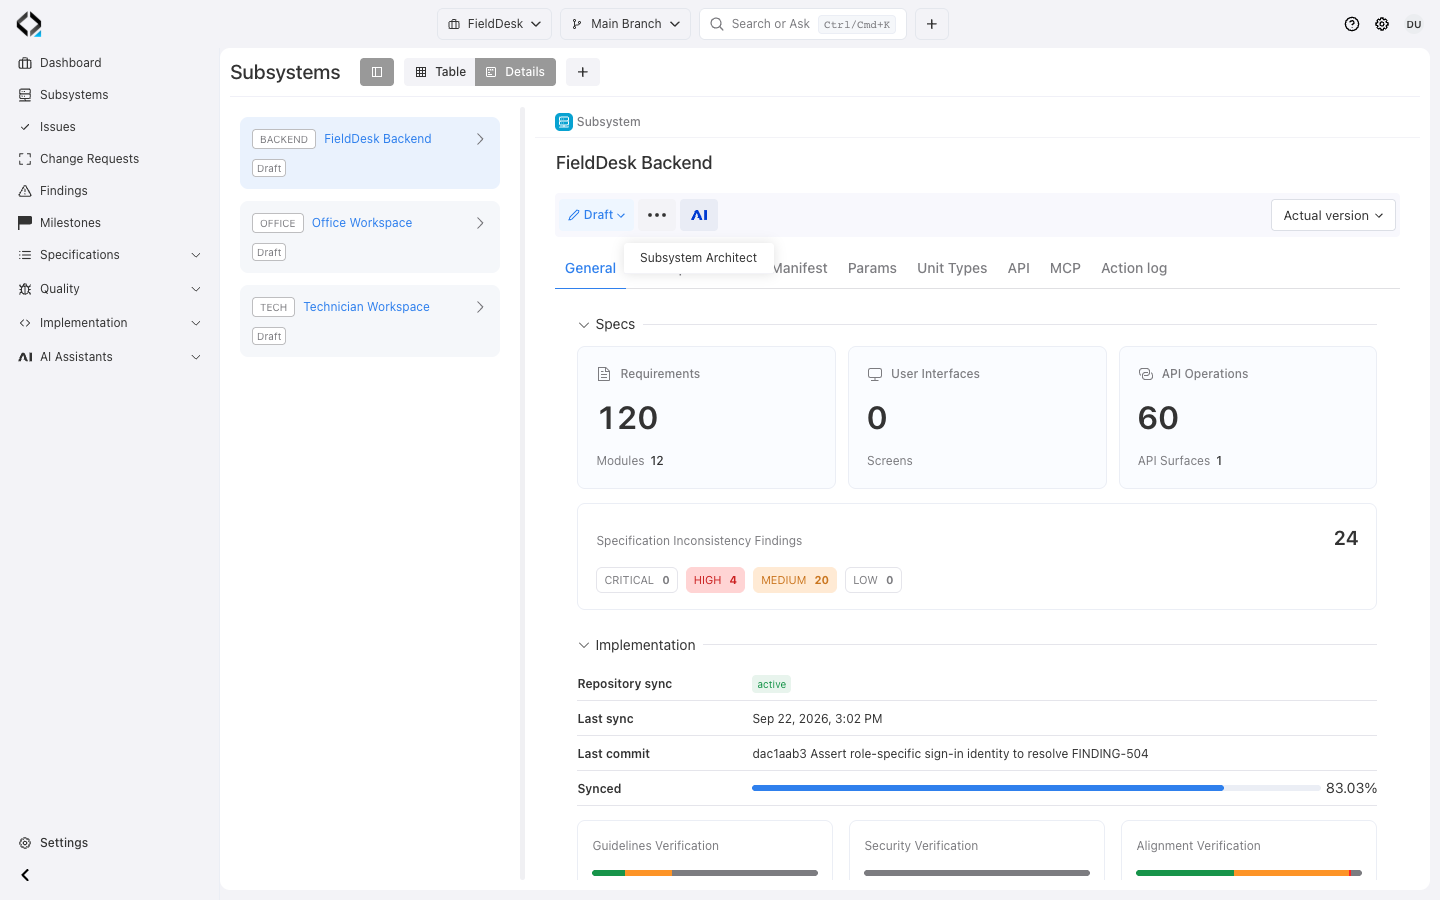Select the General tab
Viewport: 1440px width, 900px height.
(x=590, y=268)
